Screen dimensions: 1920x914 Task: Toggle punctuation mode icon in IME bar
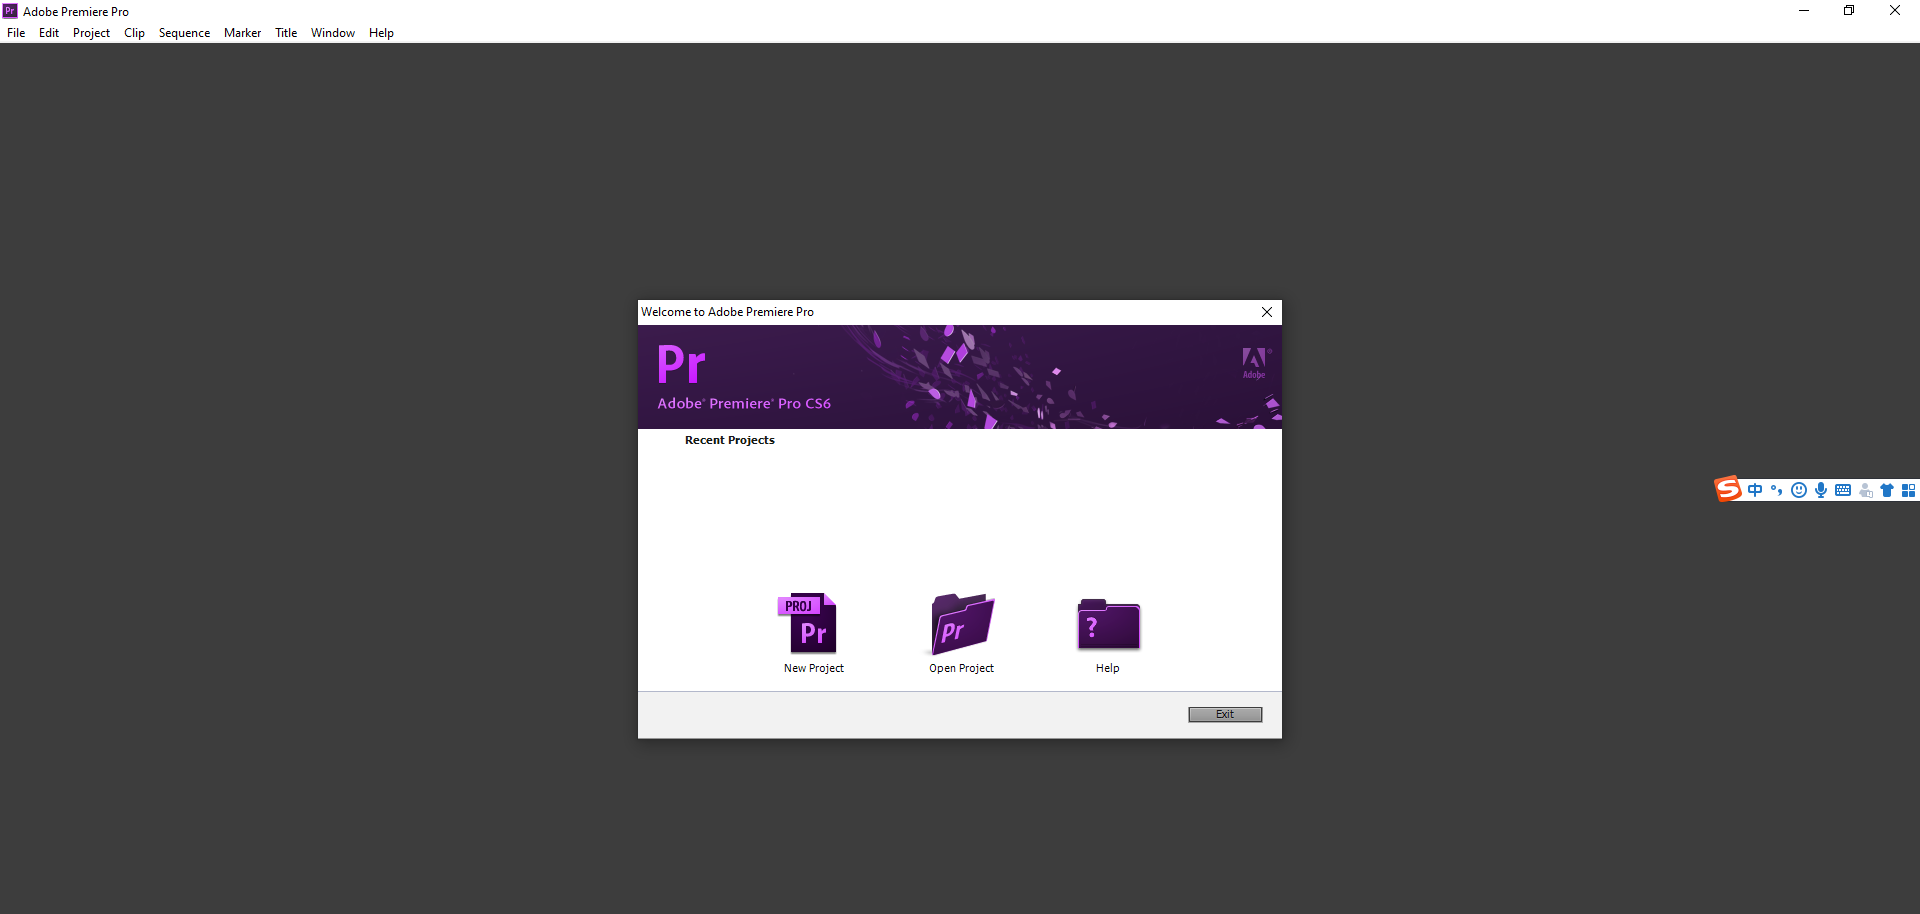click(1777, 490)
